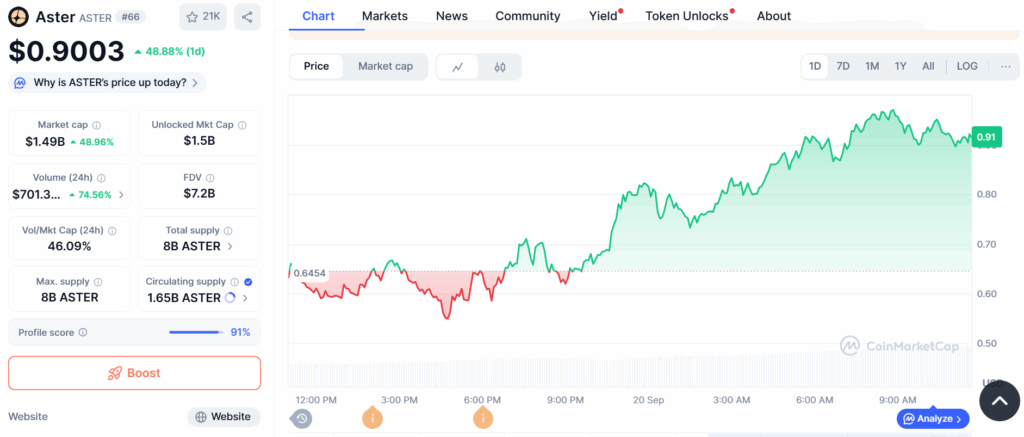Open the Token Unlocks tab

tap(687, 16)
